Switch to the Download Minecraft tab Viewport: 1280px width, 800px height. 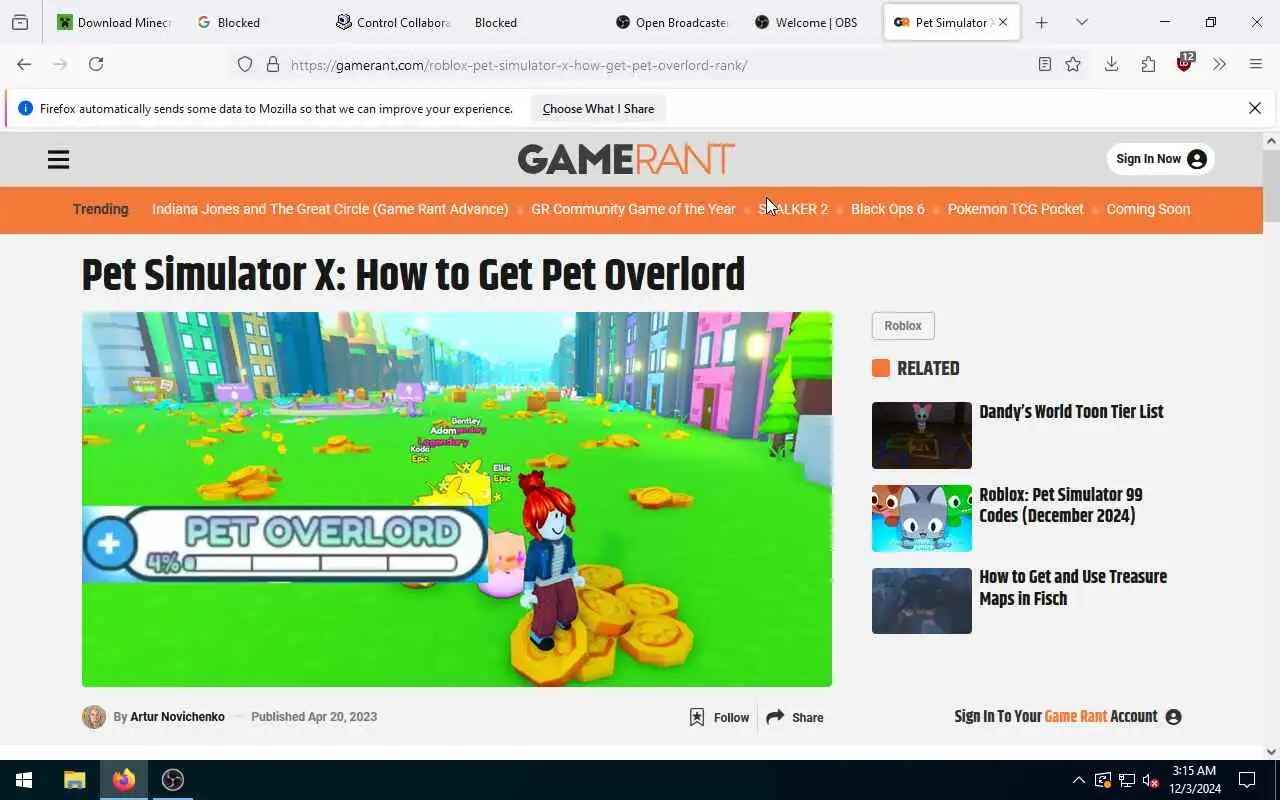(114, 22)
